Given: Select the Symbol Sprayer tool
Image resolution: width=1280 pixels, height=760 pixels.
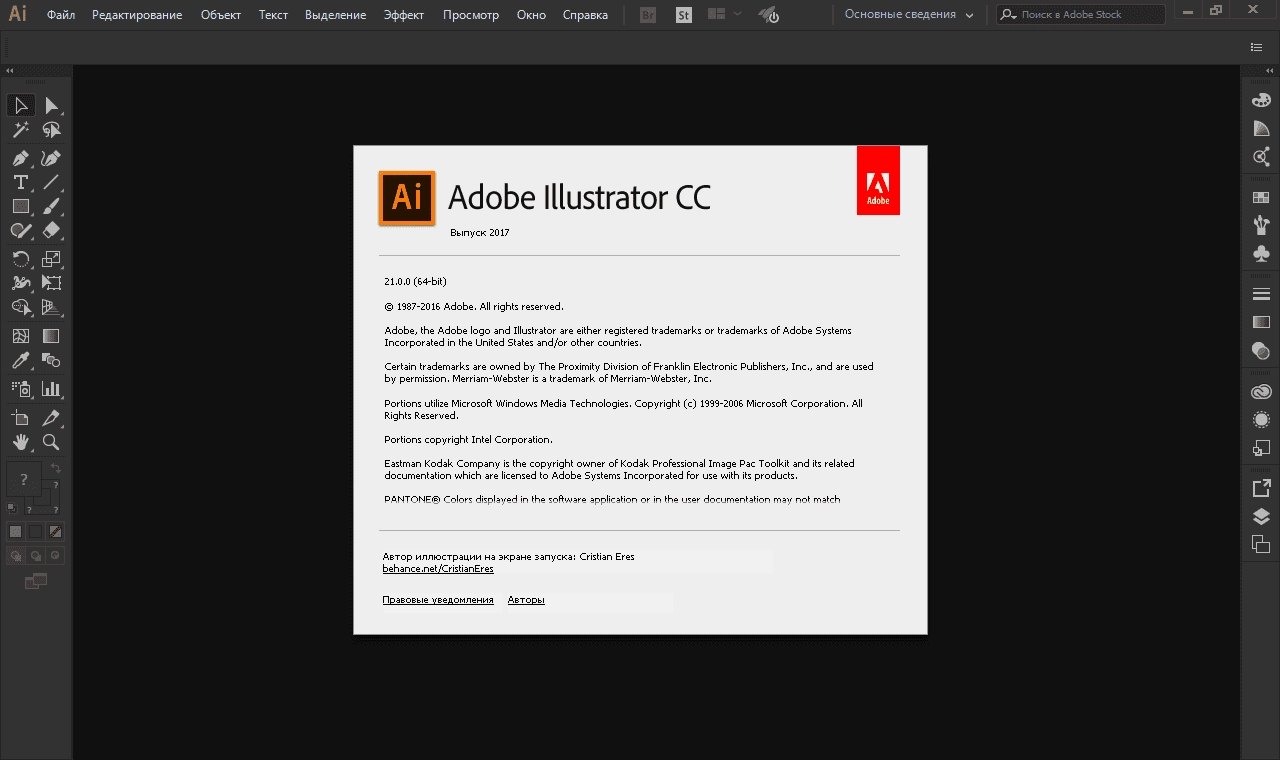Looking at the screenshot, I should (x=20, y=389).
